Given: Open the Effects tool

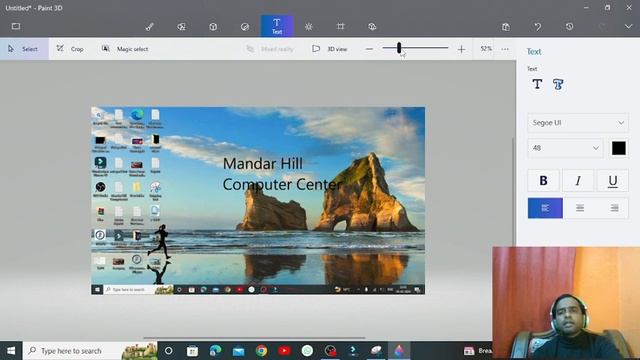Looking at the screenshot, I should point(309,27).
